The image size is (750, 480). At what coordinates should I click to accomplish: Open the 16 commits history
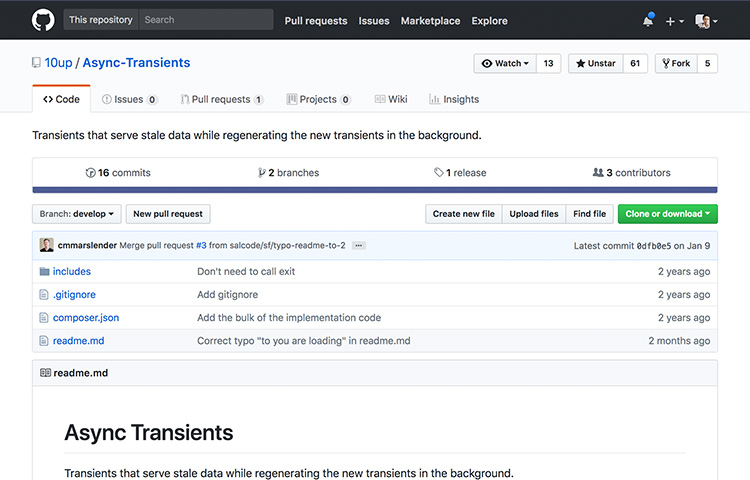(118, 173)
